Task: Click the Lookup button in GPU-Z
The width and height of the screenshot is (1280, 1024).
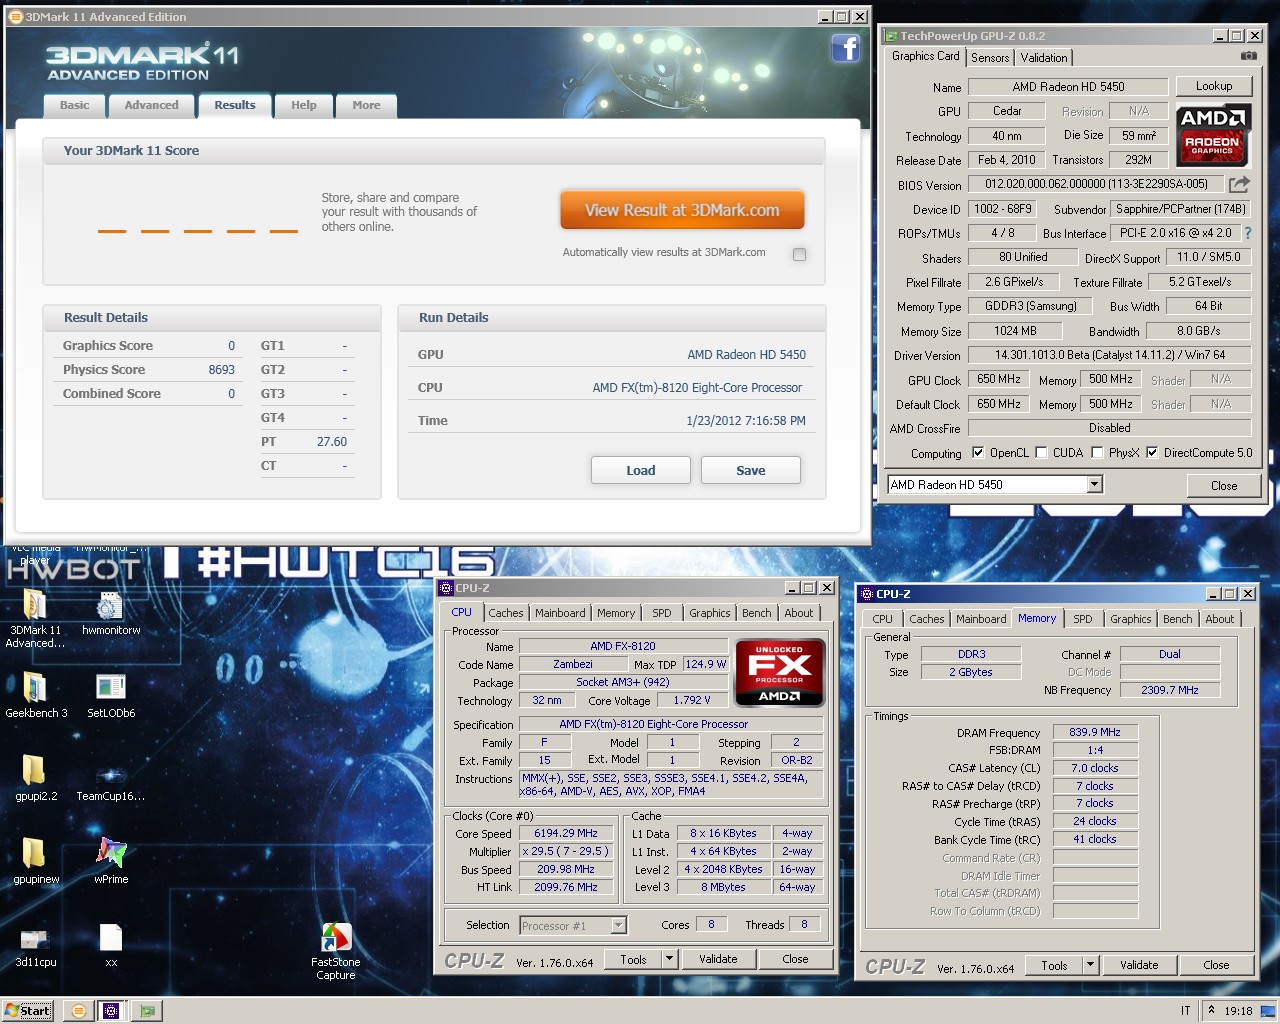Action: click(1214, 86)
